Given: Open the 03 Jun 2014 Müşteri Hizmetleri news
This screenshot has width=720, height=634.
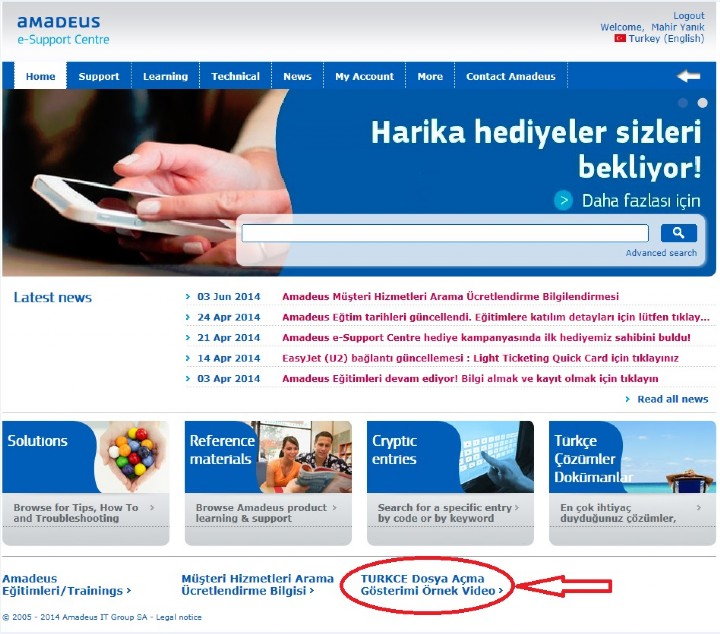Looking at the screenshot, I should [x=450, y=297].
